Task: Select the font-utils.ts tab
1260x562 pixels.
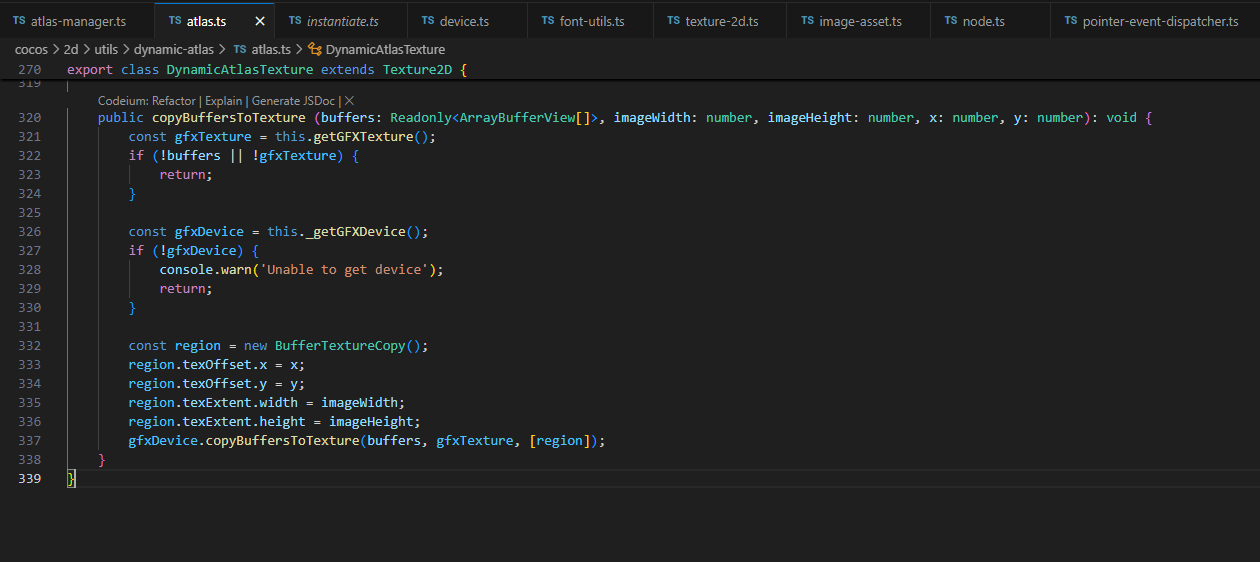Action: 590,21
